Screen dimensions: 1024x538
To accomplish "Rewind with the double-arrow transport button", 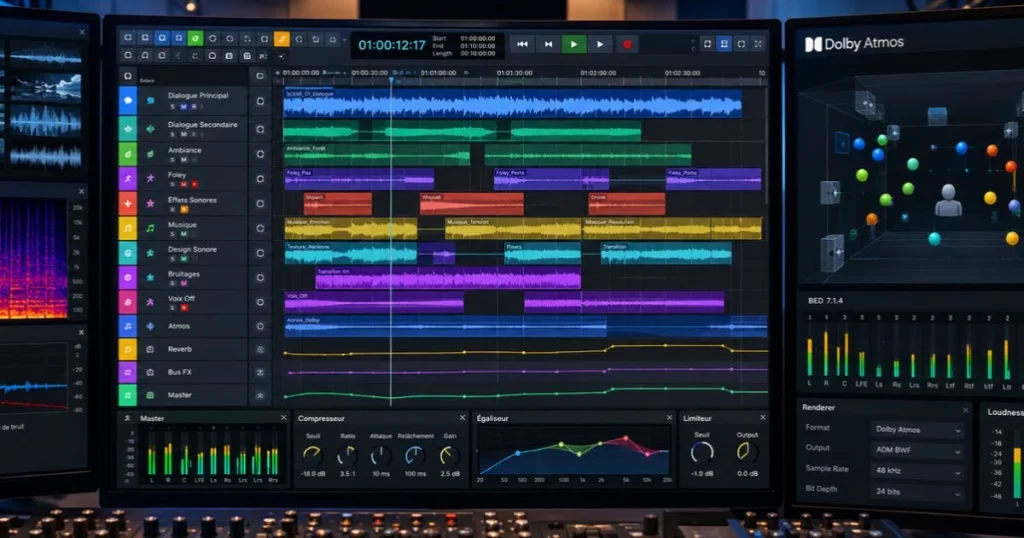I will [522, 44].
